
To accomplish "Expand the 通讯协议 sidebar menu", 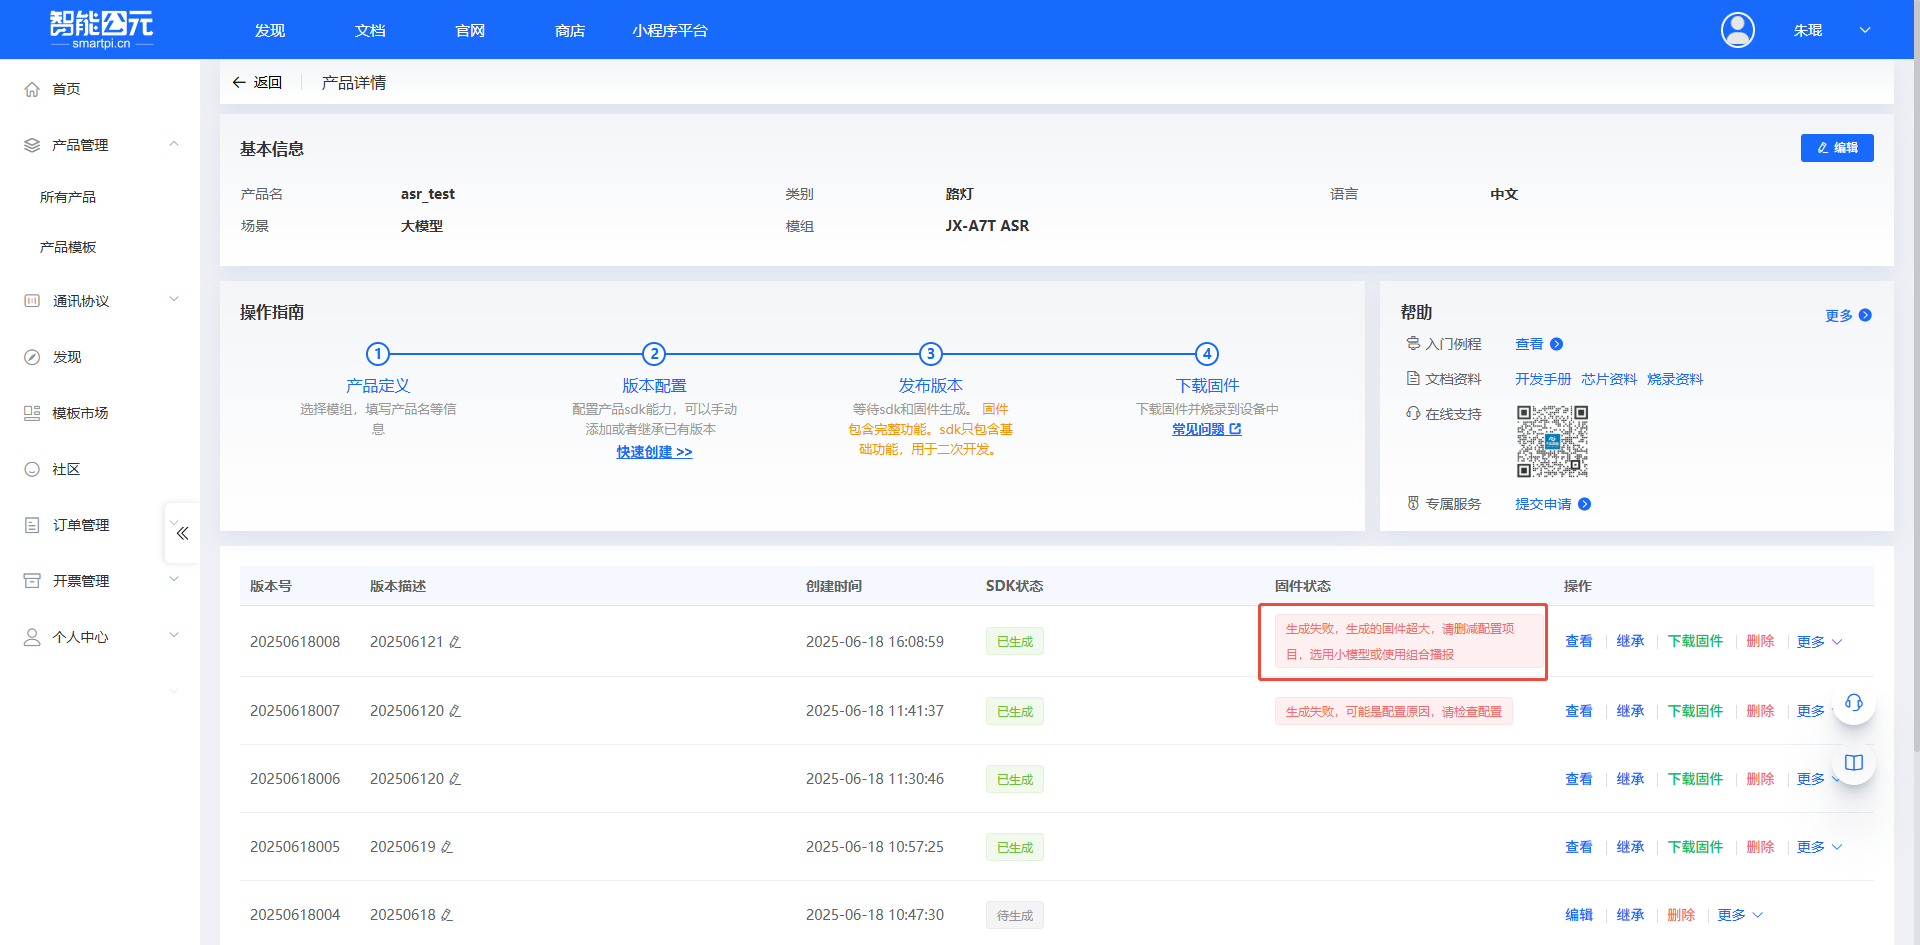I will click(174, 300).
